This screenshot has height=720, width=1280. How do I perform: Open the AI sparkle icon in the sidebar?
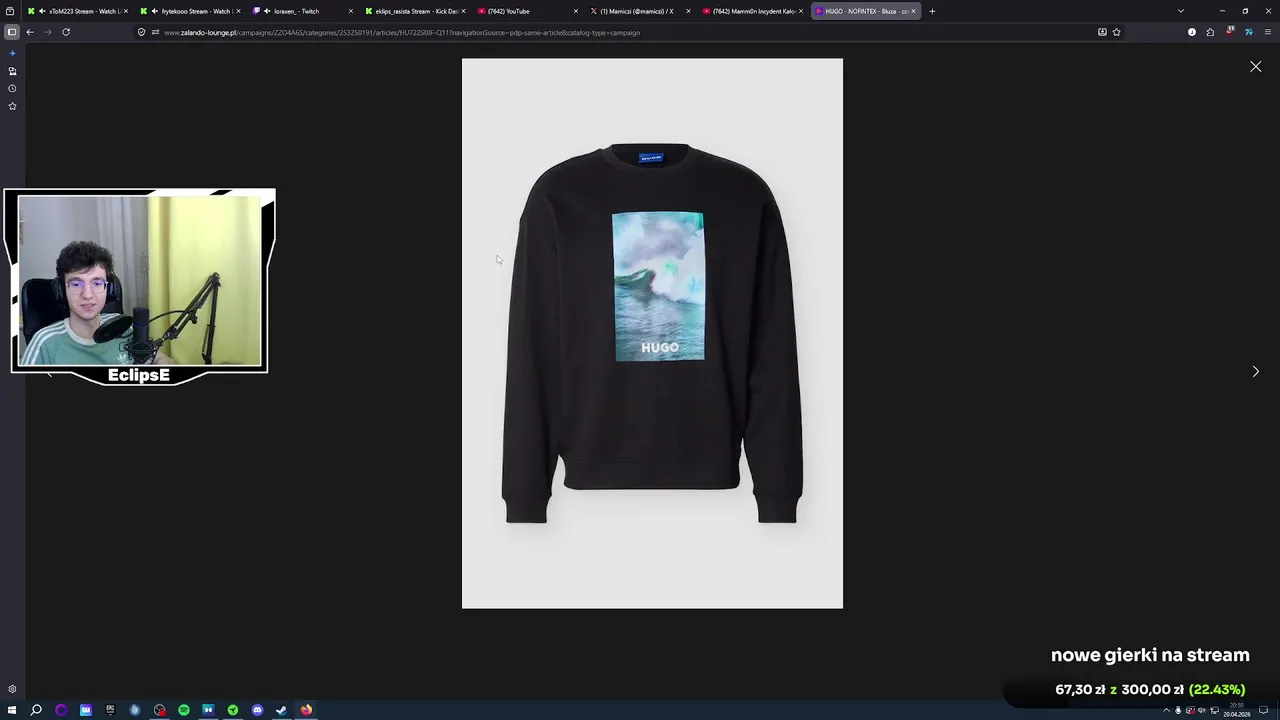pyautogui.click(x=12, y=53)
